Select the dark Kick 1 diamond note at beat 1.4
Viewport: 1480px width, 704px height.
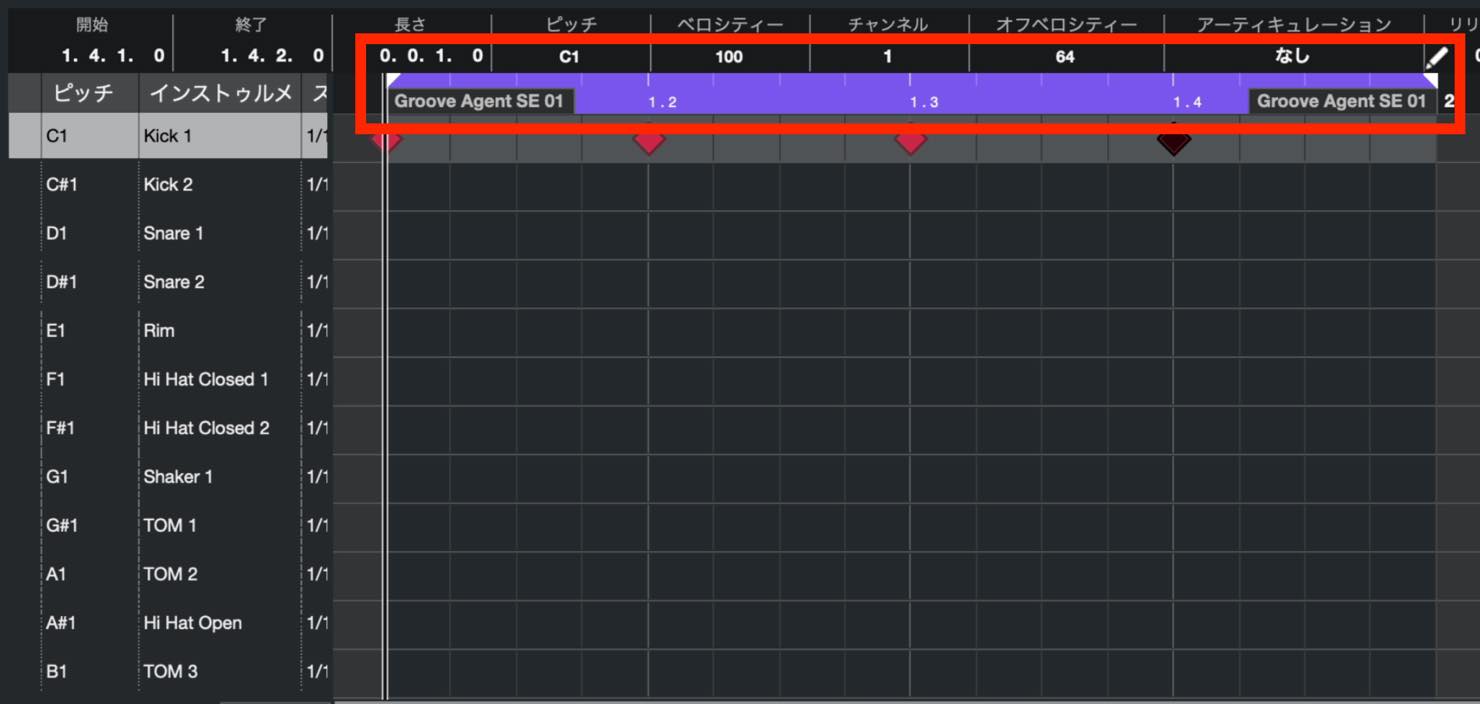point(1173,141)
